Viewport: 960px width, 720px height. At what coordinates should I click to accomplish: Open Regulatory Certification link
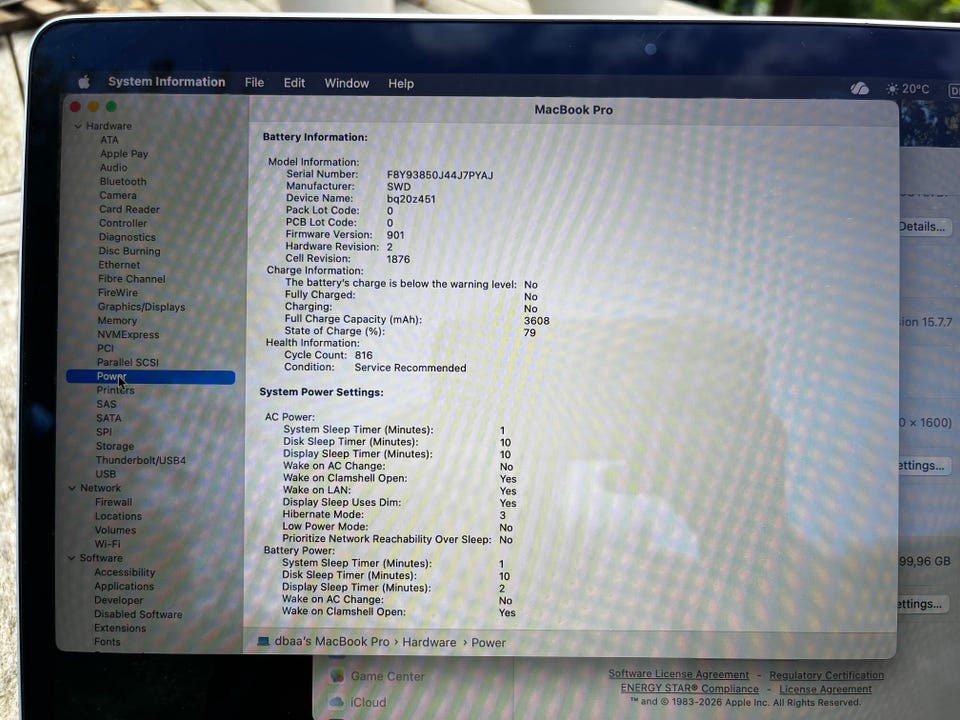point(827,675)
